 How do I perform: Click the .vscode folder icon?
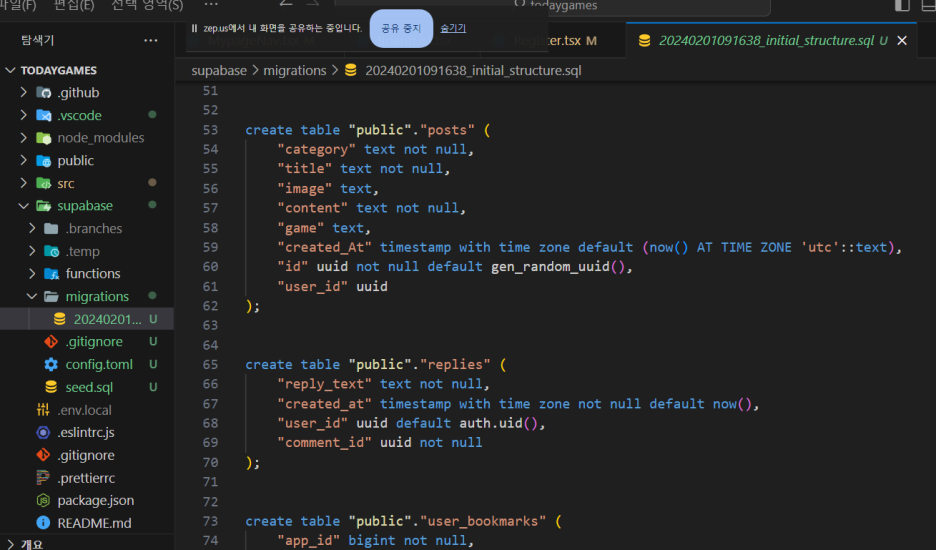pos(44,115)
